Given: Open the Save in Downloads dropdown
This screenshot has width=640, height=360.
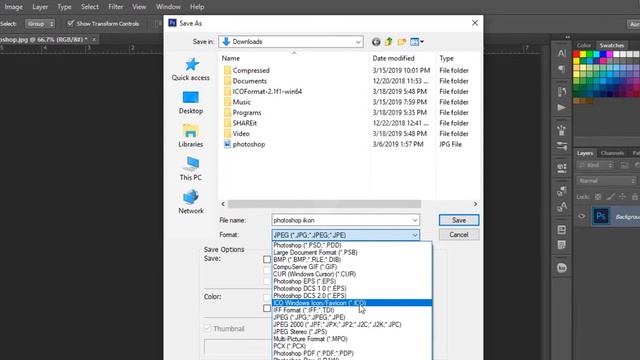Looking at the screenshot, I should [291, 42].
